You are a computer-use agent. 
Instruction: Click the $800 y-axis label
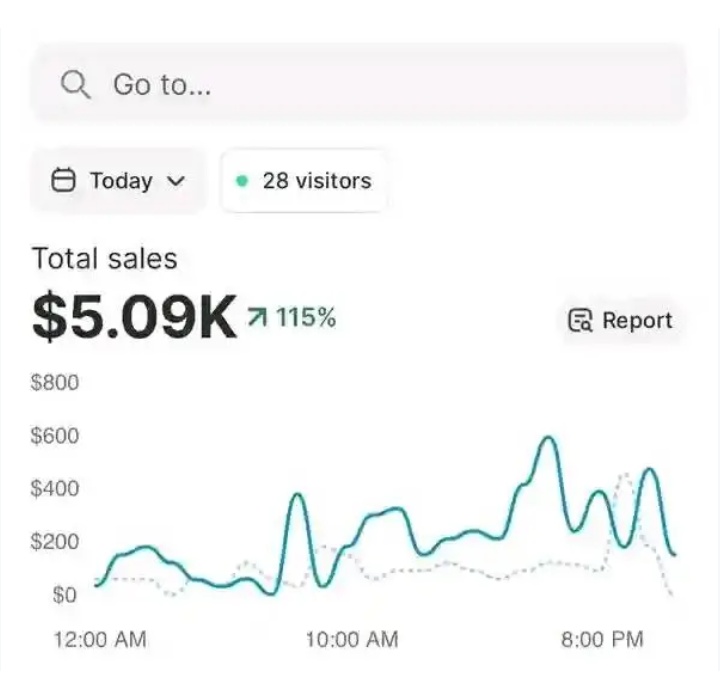click(55, 383)
